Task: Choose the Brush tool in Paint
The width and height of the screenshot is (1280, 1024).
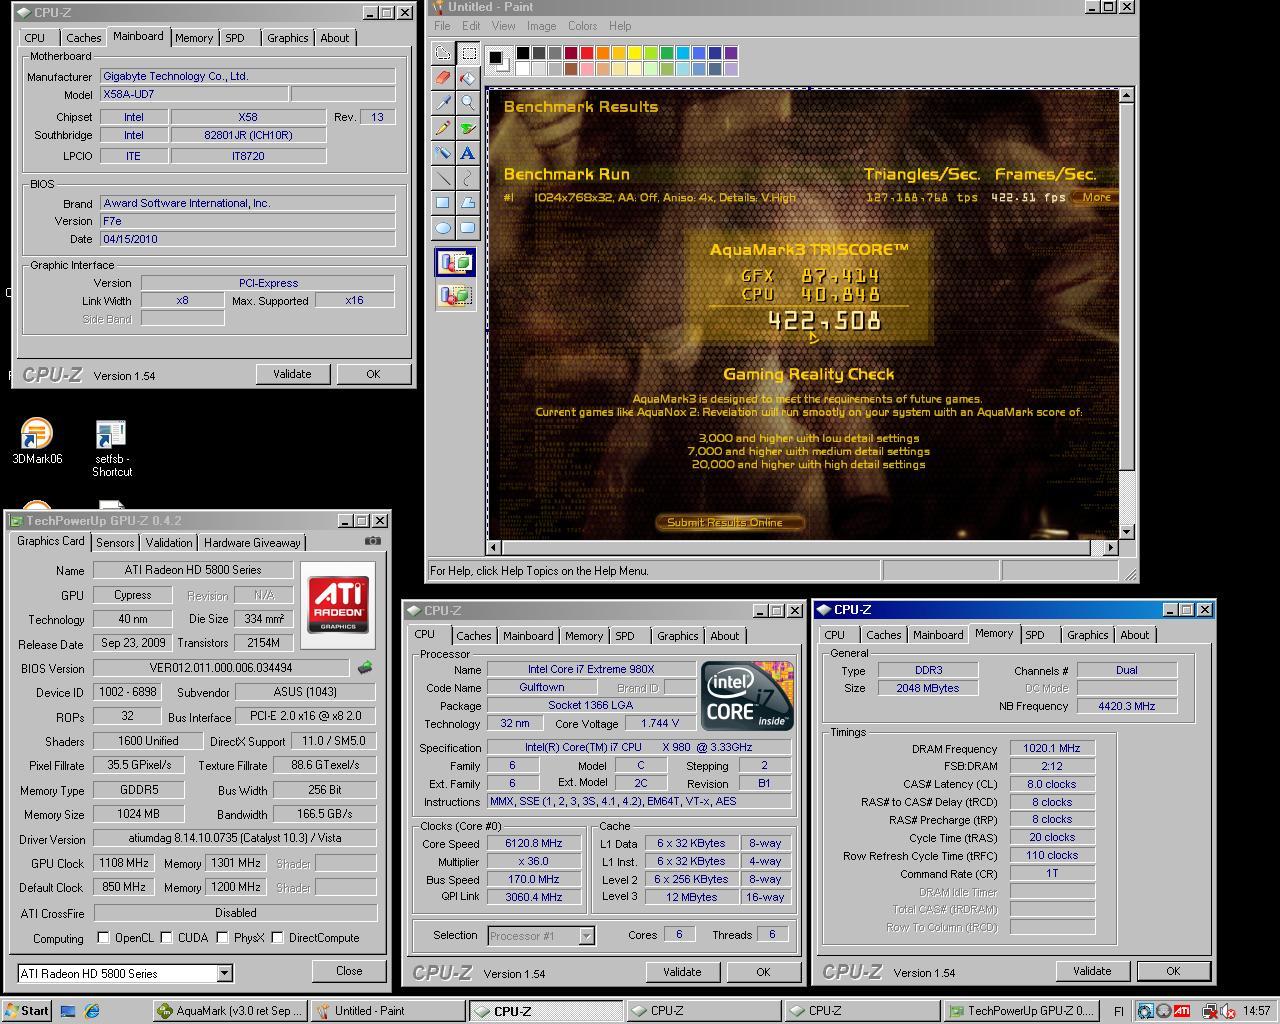Action: (468, 128)
